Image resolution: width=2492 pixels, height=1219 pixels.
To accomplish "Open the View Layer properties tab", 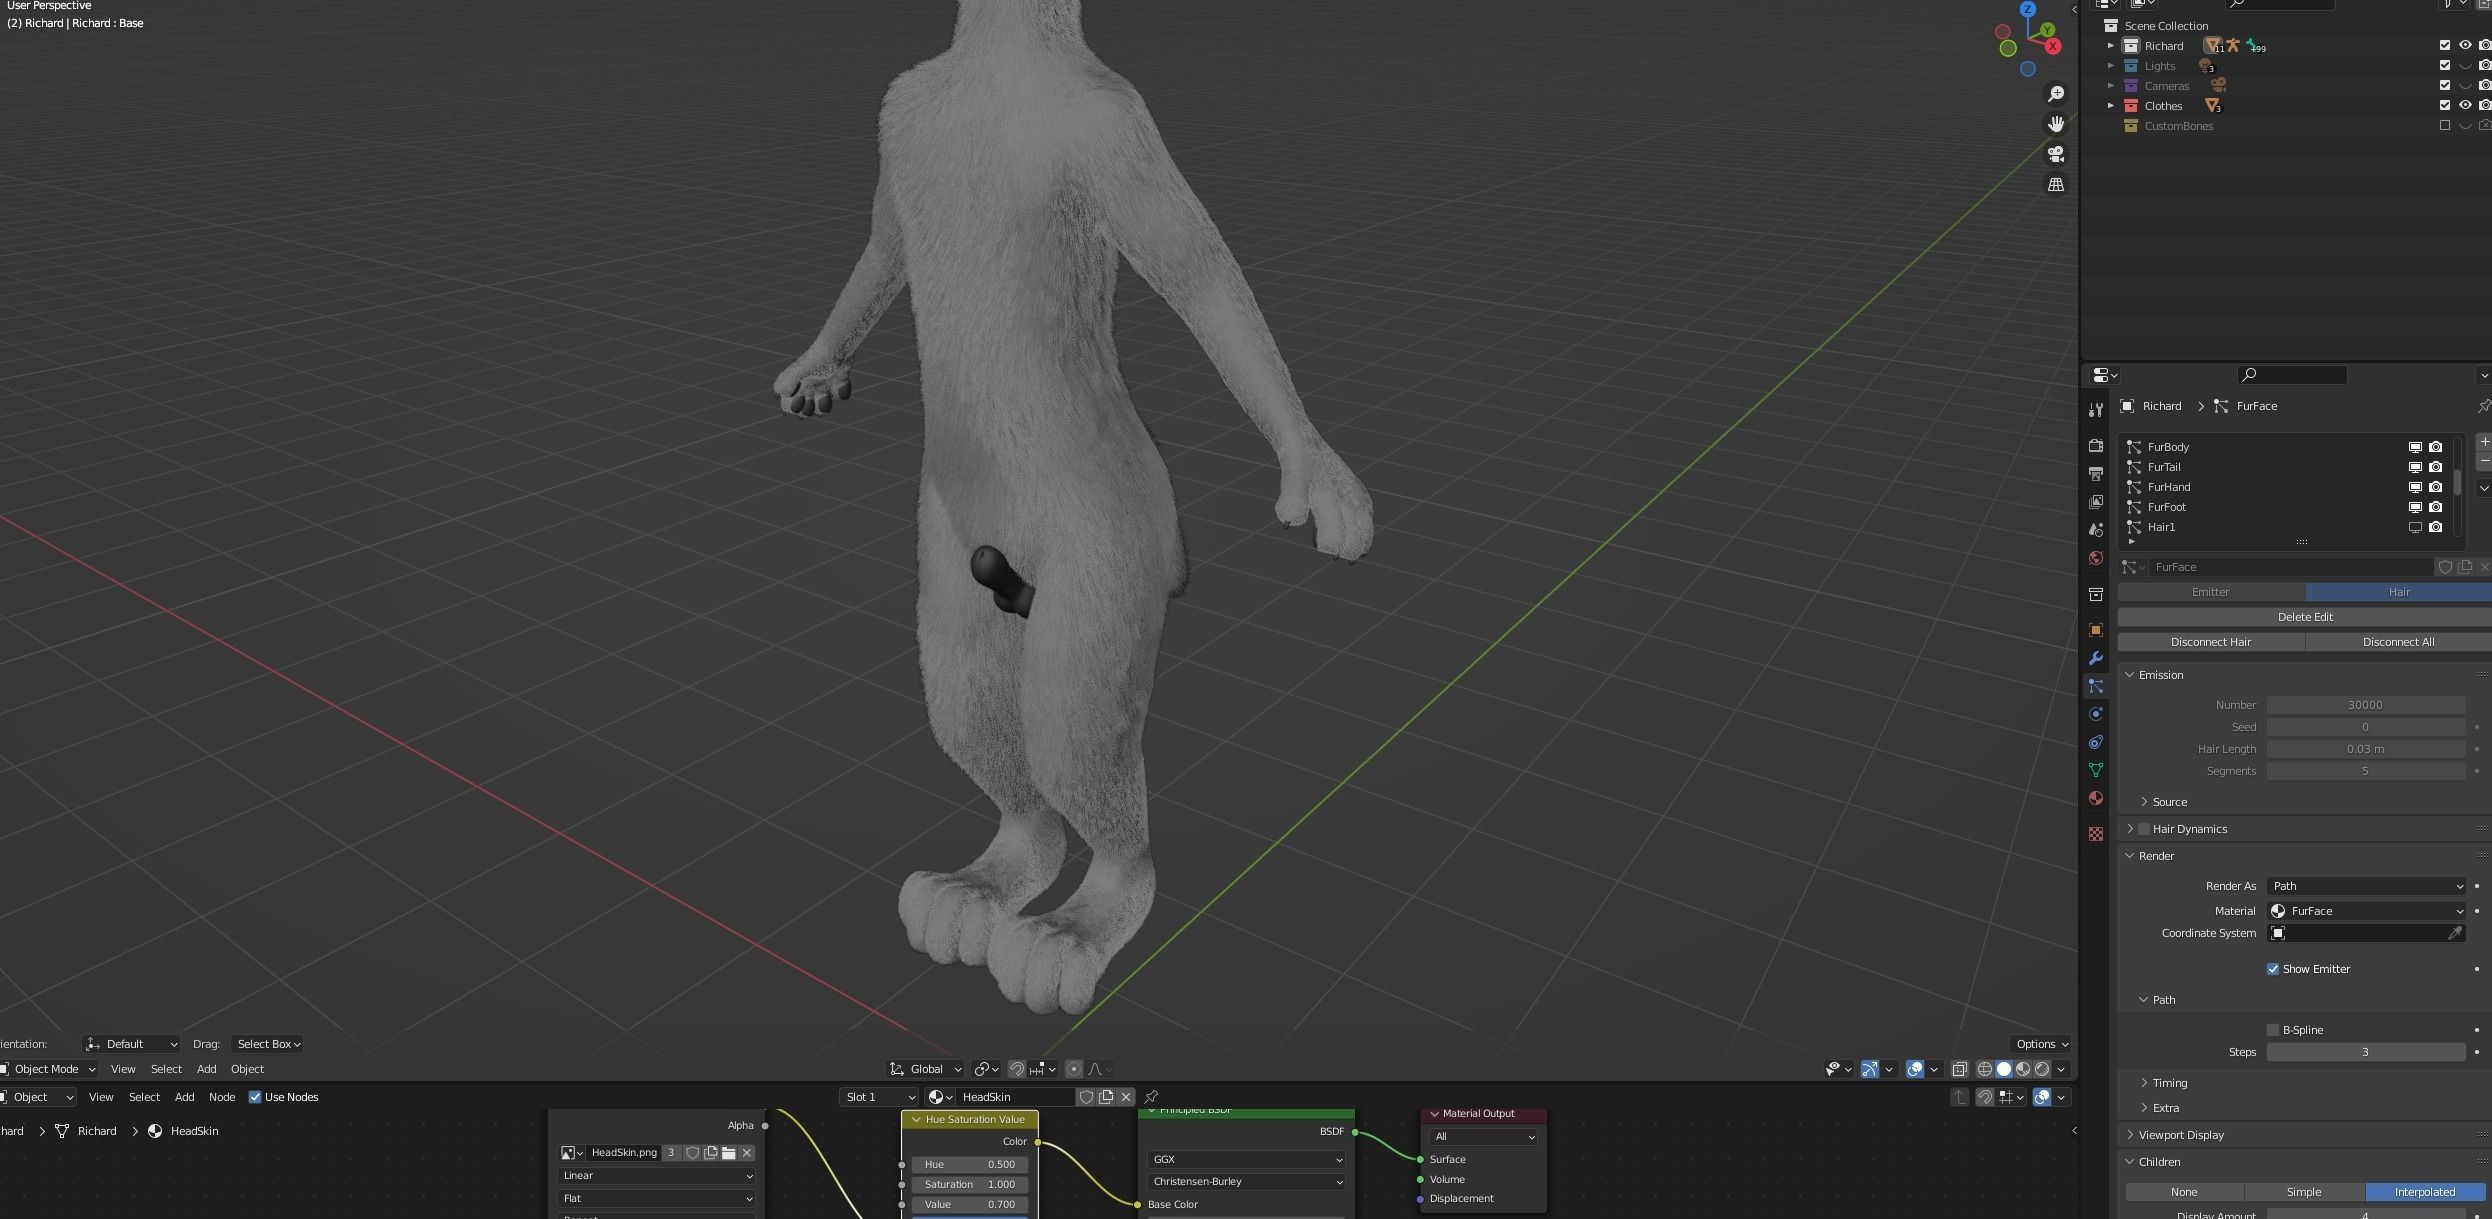I will pyautogui.click(x=2096, y=502).
